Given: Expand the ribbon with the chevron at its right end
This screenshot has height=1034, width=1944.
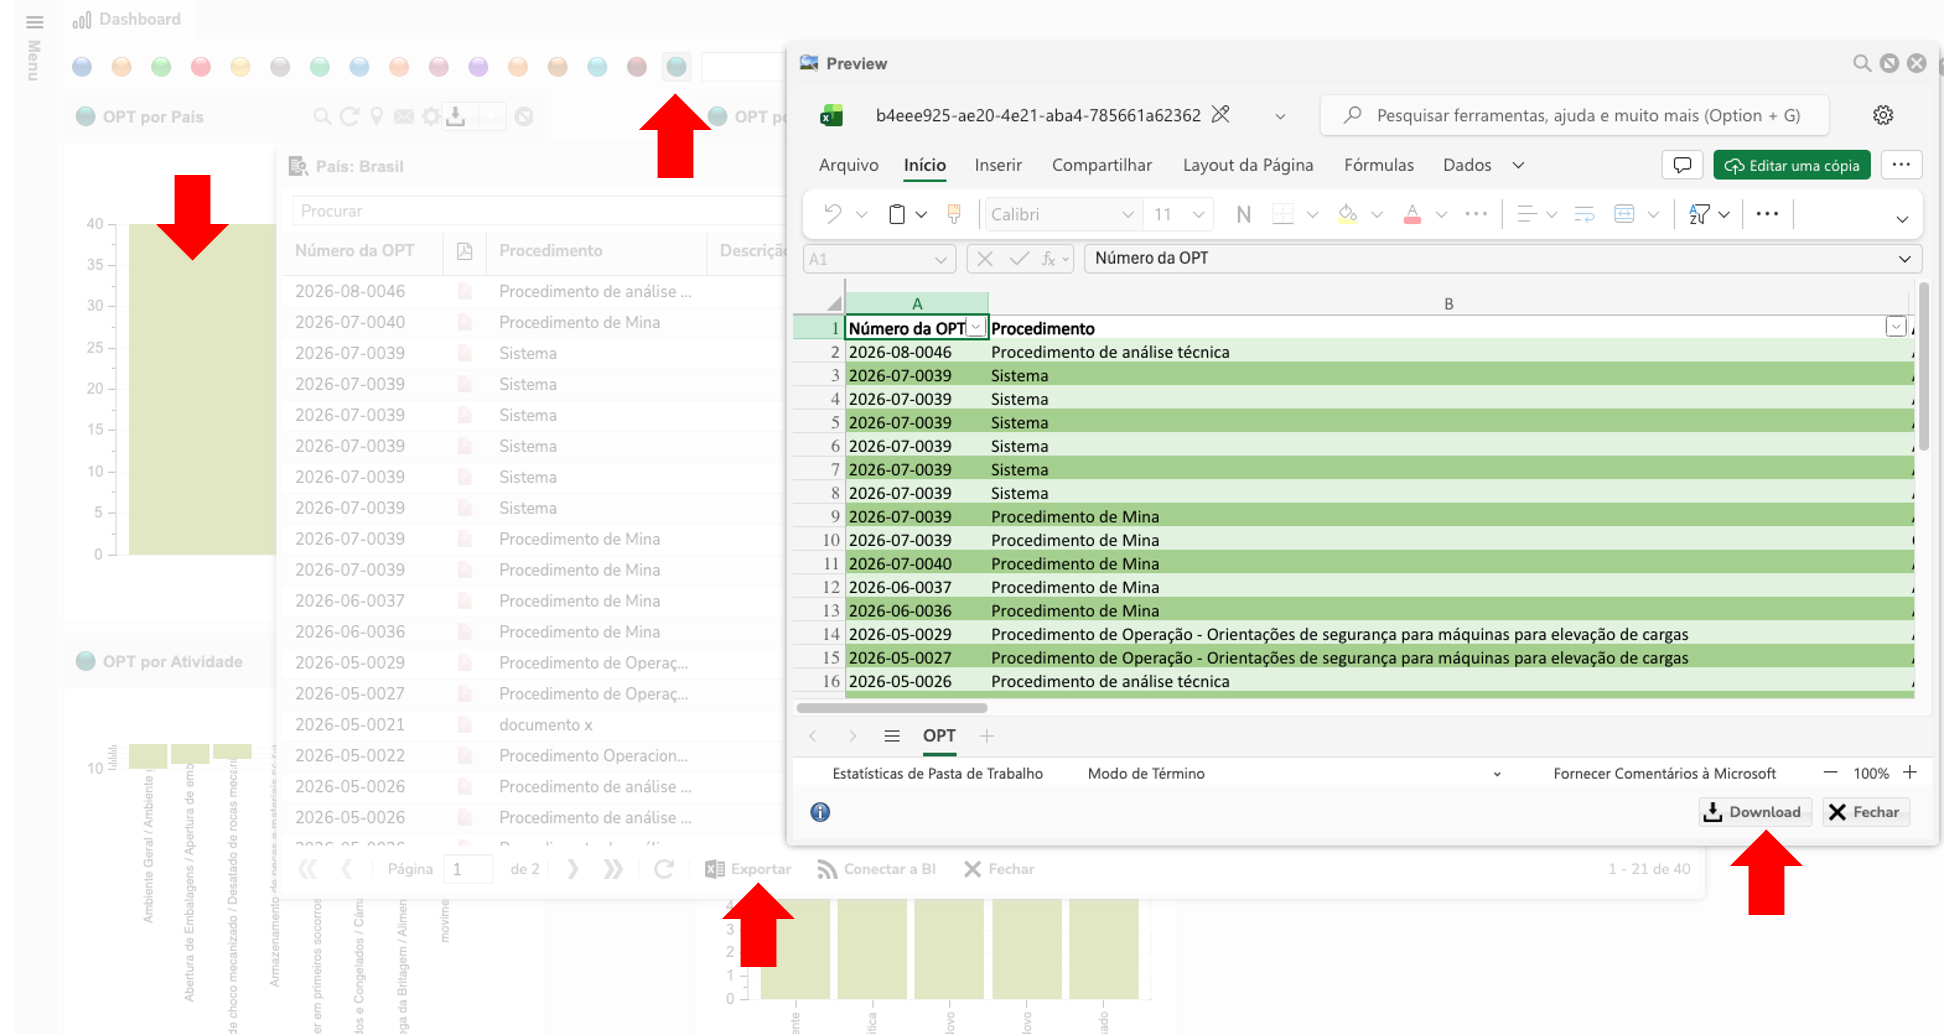Looking at the screenshot, I should pyautogui.click(x=1902, y=219).
